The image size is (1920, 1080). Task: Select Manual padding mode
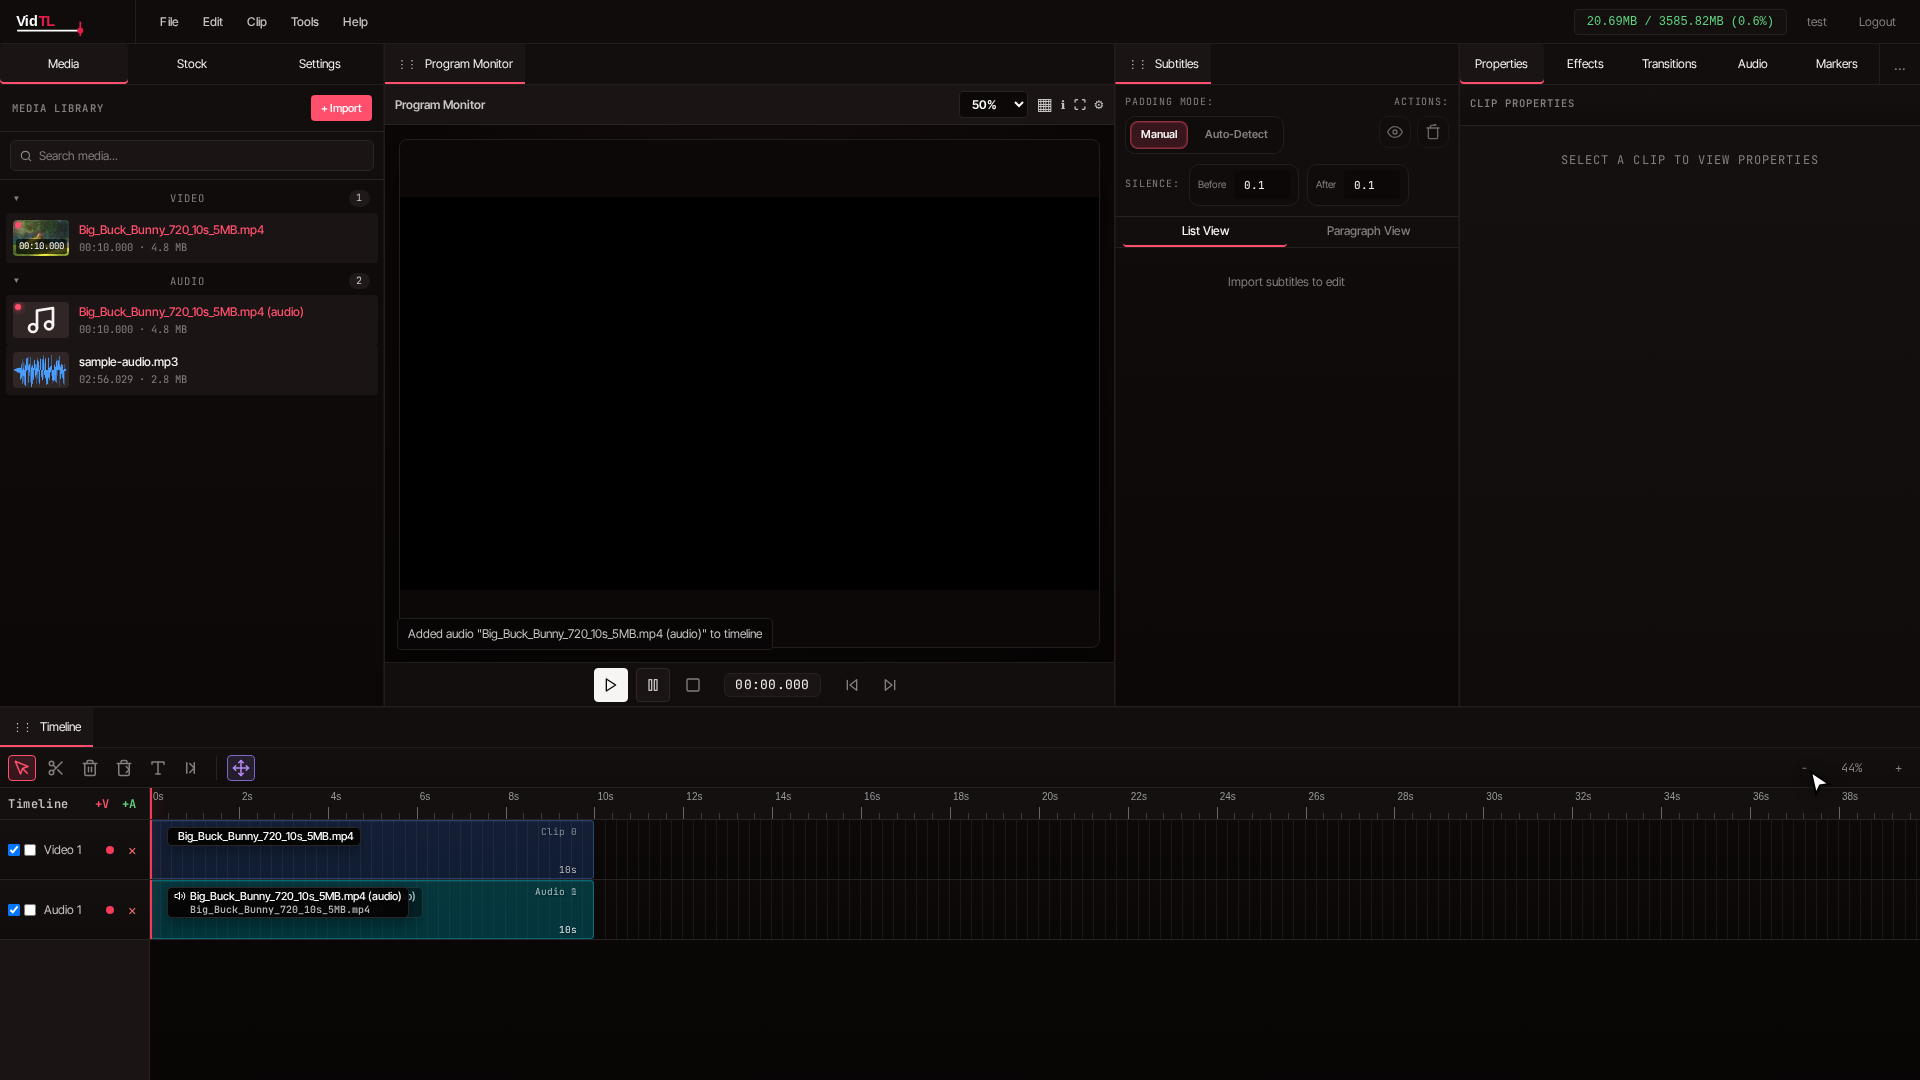pos(1159,134)
